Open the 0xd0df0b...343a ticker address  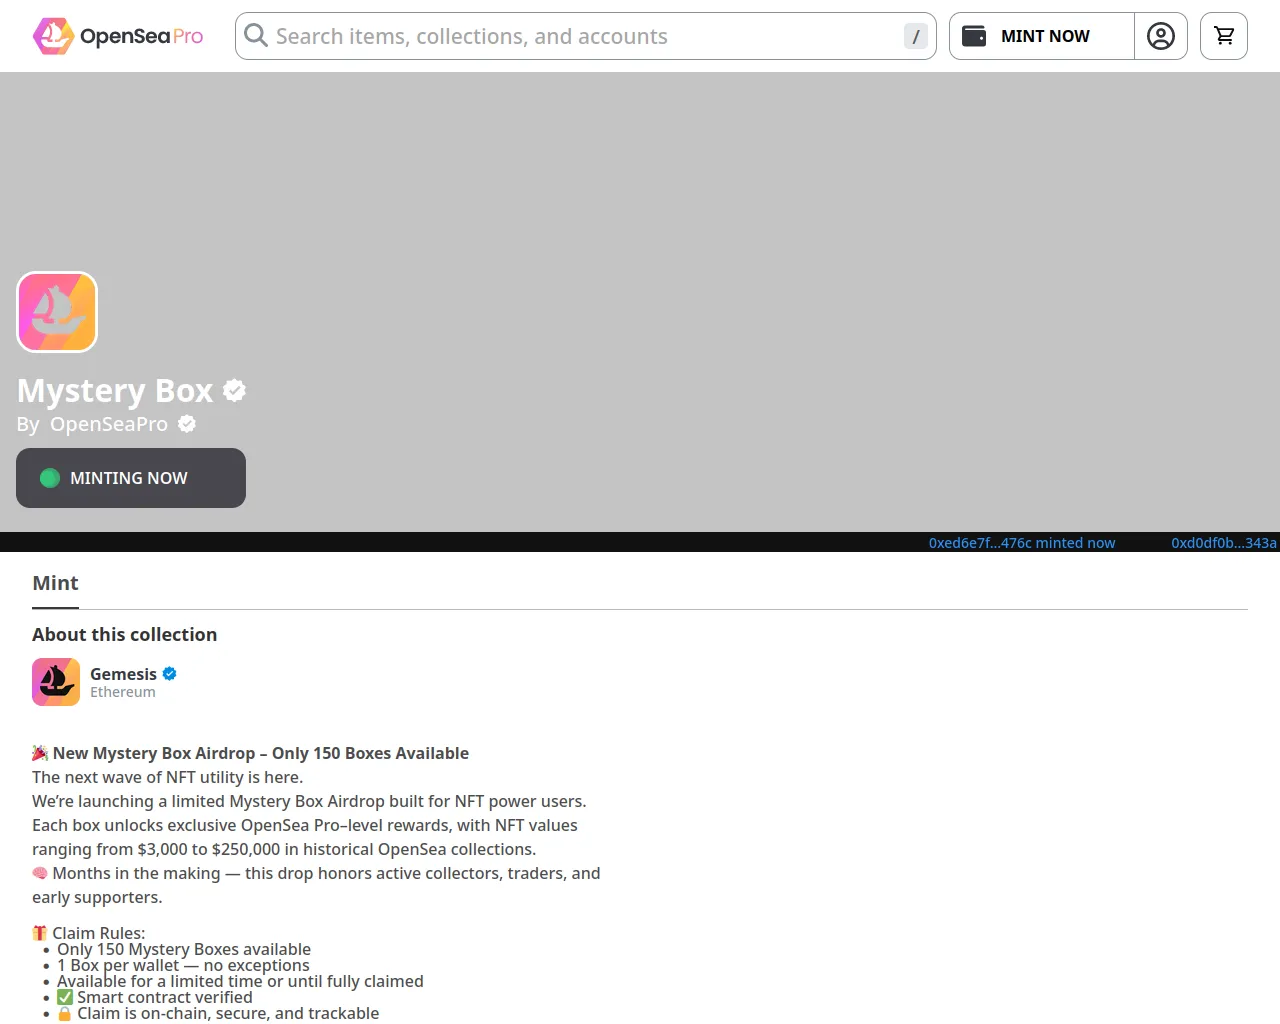click(x=1224, y=543)
